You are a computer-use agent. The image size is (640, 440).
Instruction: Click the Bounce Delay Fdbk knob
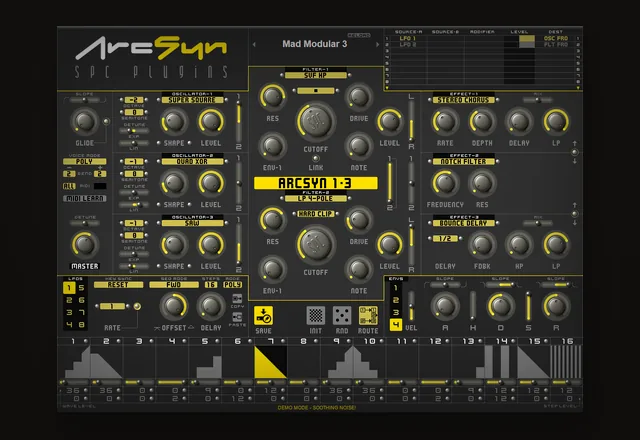482,244
